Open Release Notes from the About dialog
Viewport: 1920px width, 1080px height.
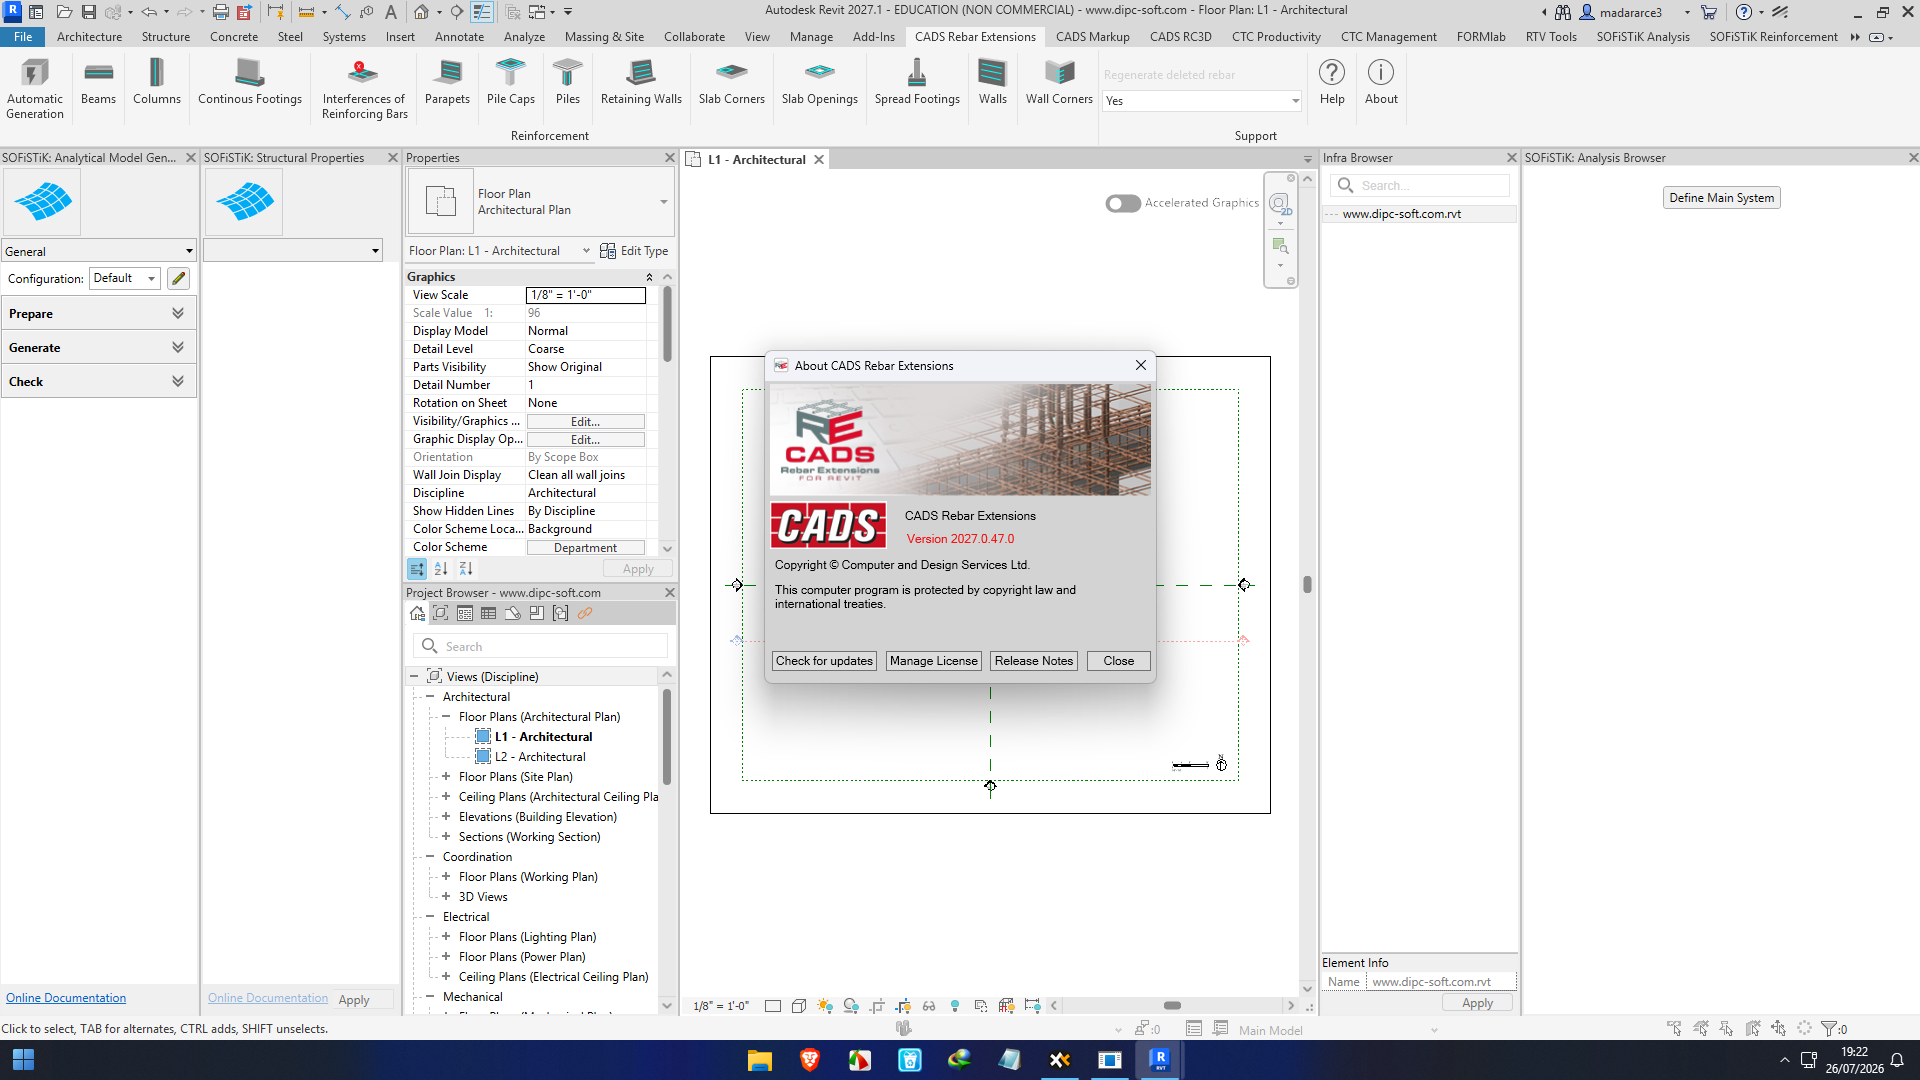[1034, 661]
